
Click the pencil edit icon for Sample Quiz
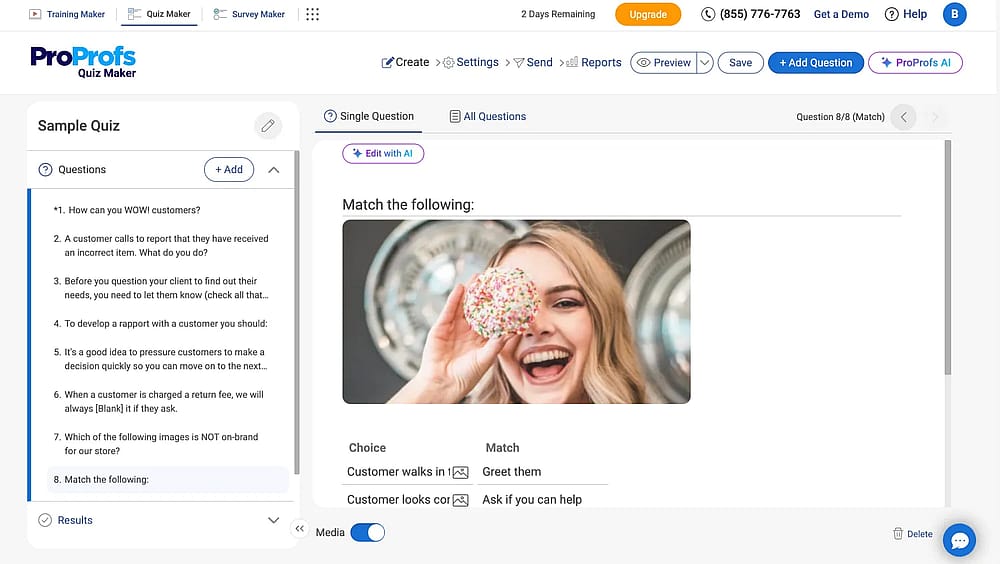tap(268, 126)
